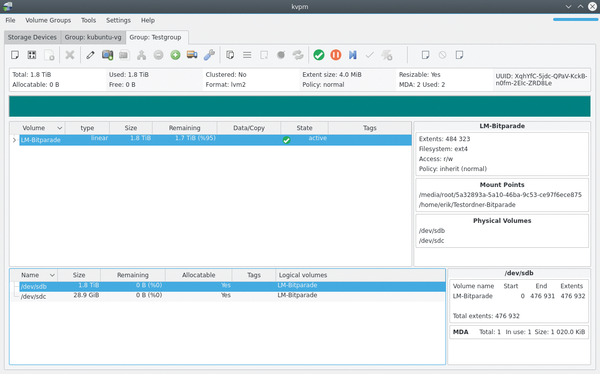Click the green active state icon for LM-Bitparade
Screen dimensions: 600x374
[286, 140]
